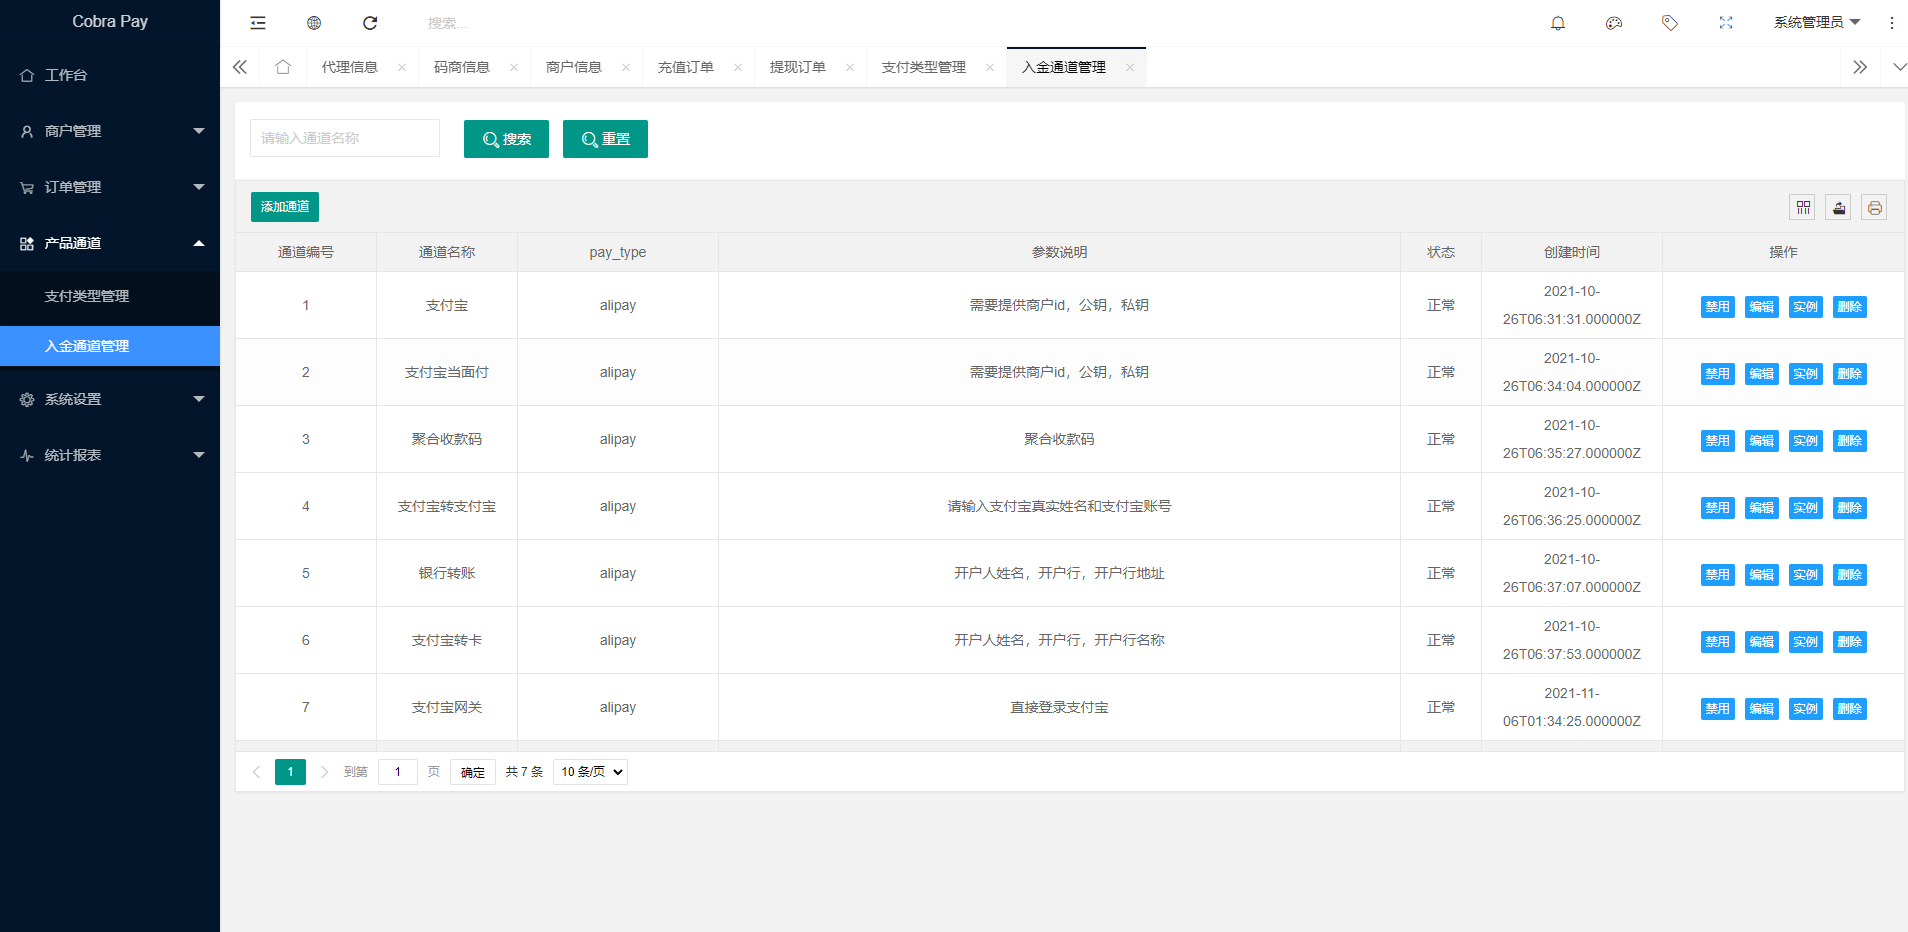The height and width of the screenshot is (932, 1908).
Task: Click the tag icon in the header
Action: coord(1669,22)
